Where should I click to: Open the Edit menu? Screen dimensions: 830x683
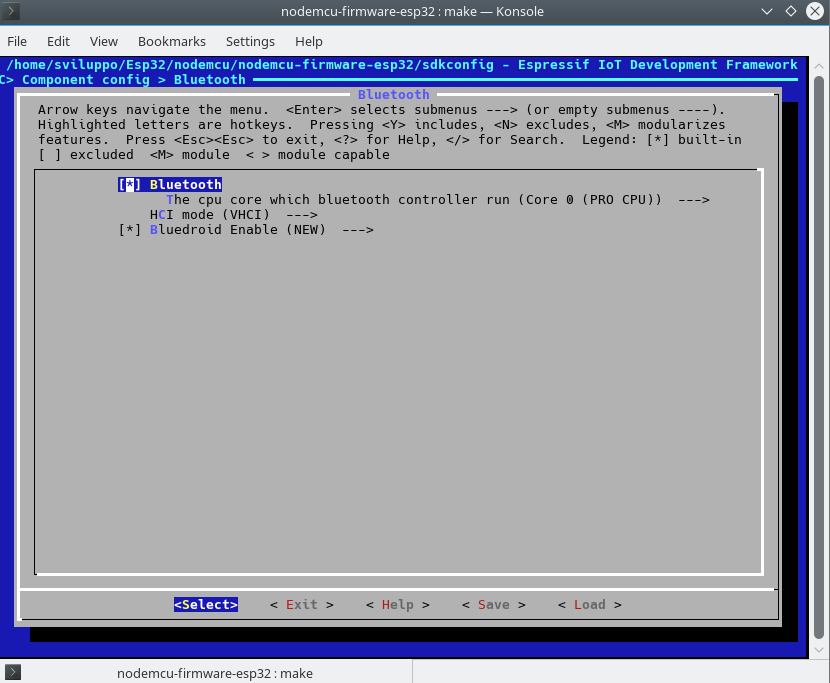click(58, 41)
